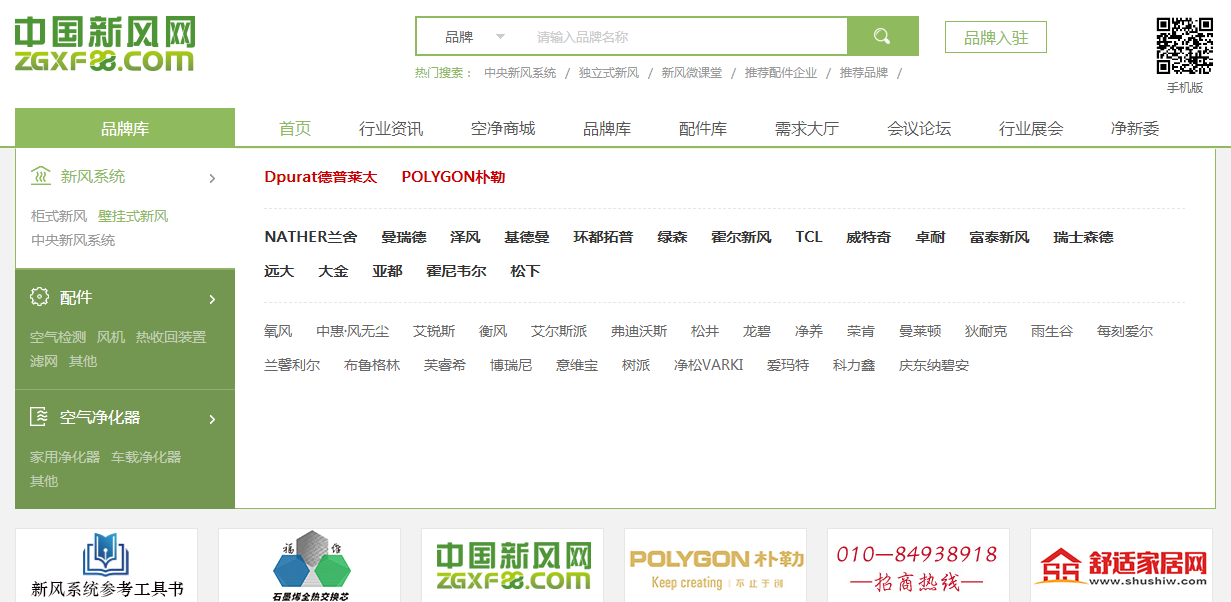Click the red POLYGON朴勒 brand
1231x602 pixels.
tap(453, 177)
